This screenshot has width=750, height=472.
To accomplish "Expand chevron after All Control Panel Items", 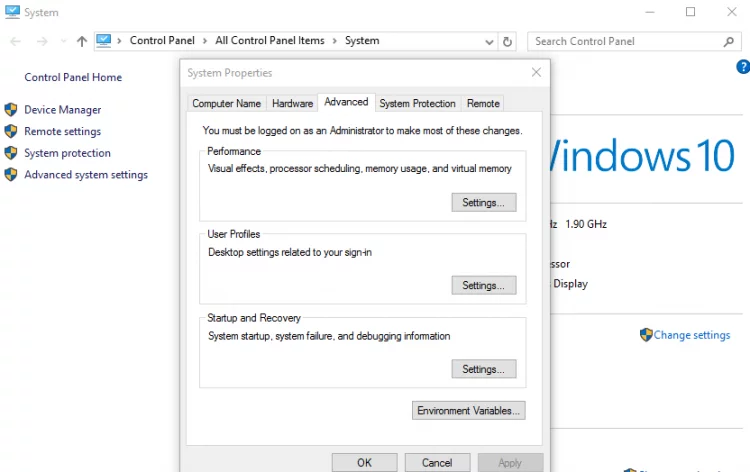I will tap(334, 41).
